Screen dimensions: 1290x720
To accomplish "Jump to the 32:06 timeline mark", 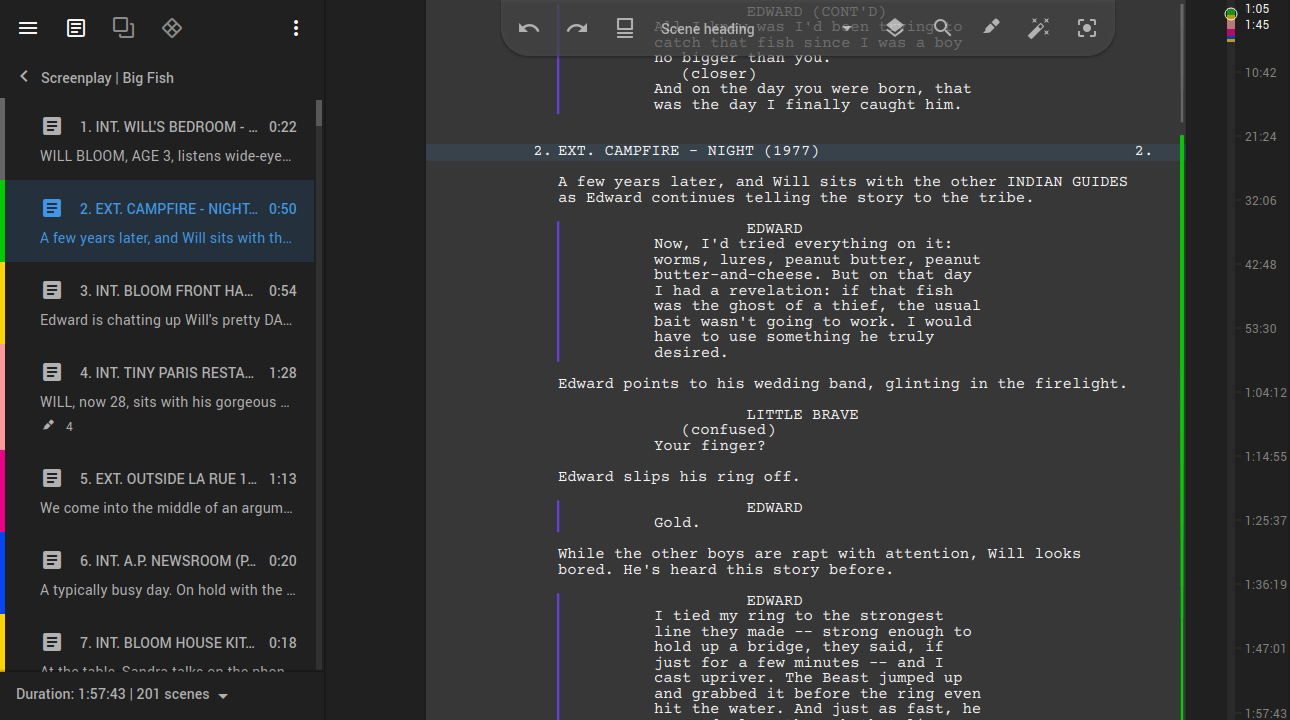I will click(x=1260, y=201).
